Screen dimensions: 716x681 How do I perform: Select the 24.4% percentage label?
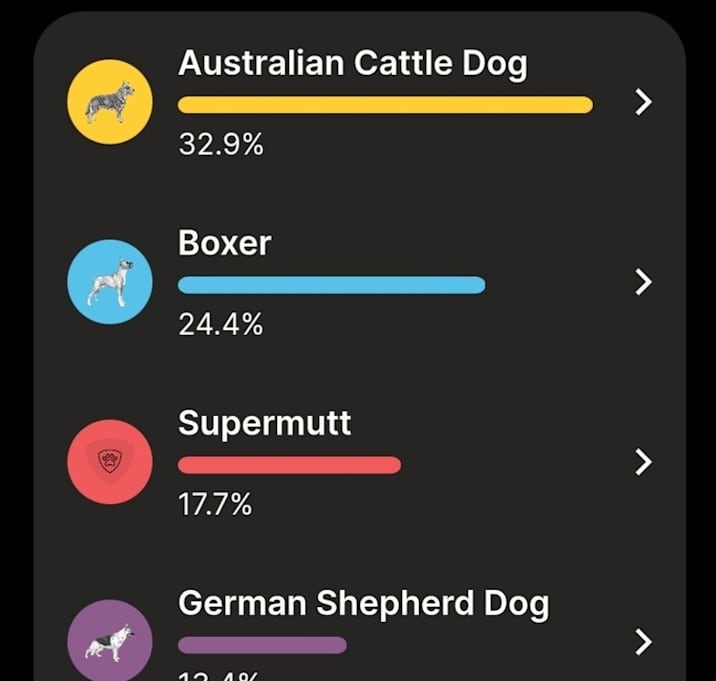[x=221, y=324]
